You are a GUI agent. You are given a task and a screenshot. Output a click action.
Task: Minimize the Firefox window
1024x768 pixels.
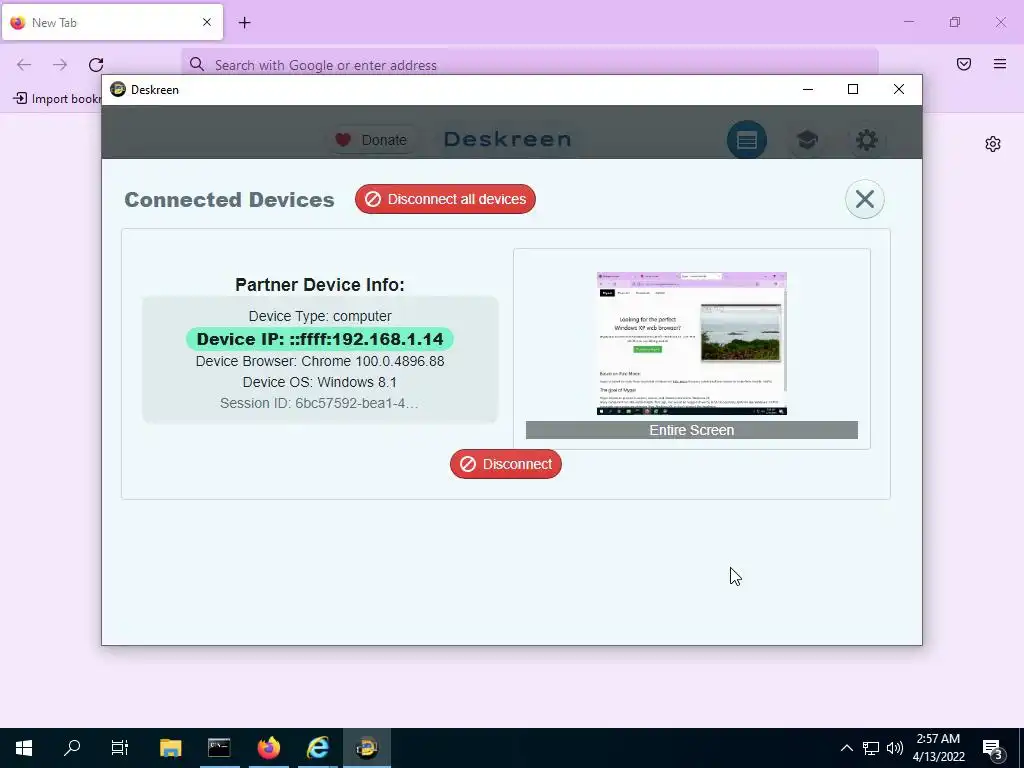point(909,22)
